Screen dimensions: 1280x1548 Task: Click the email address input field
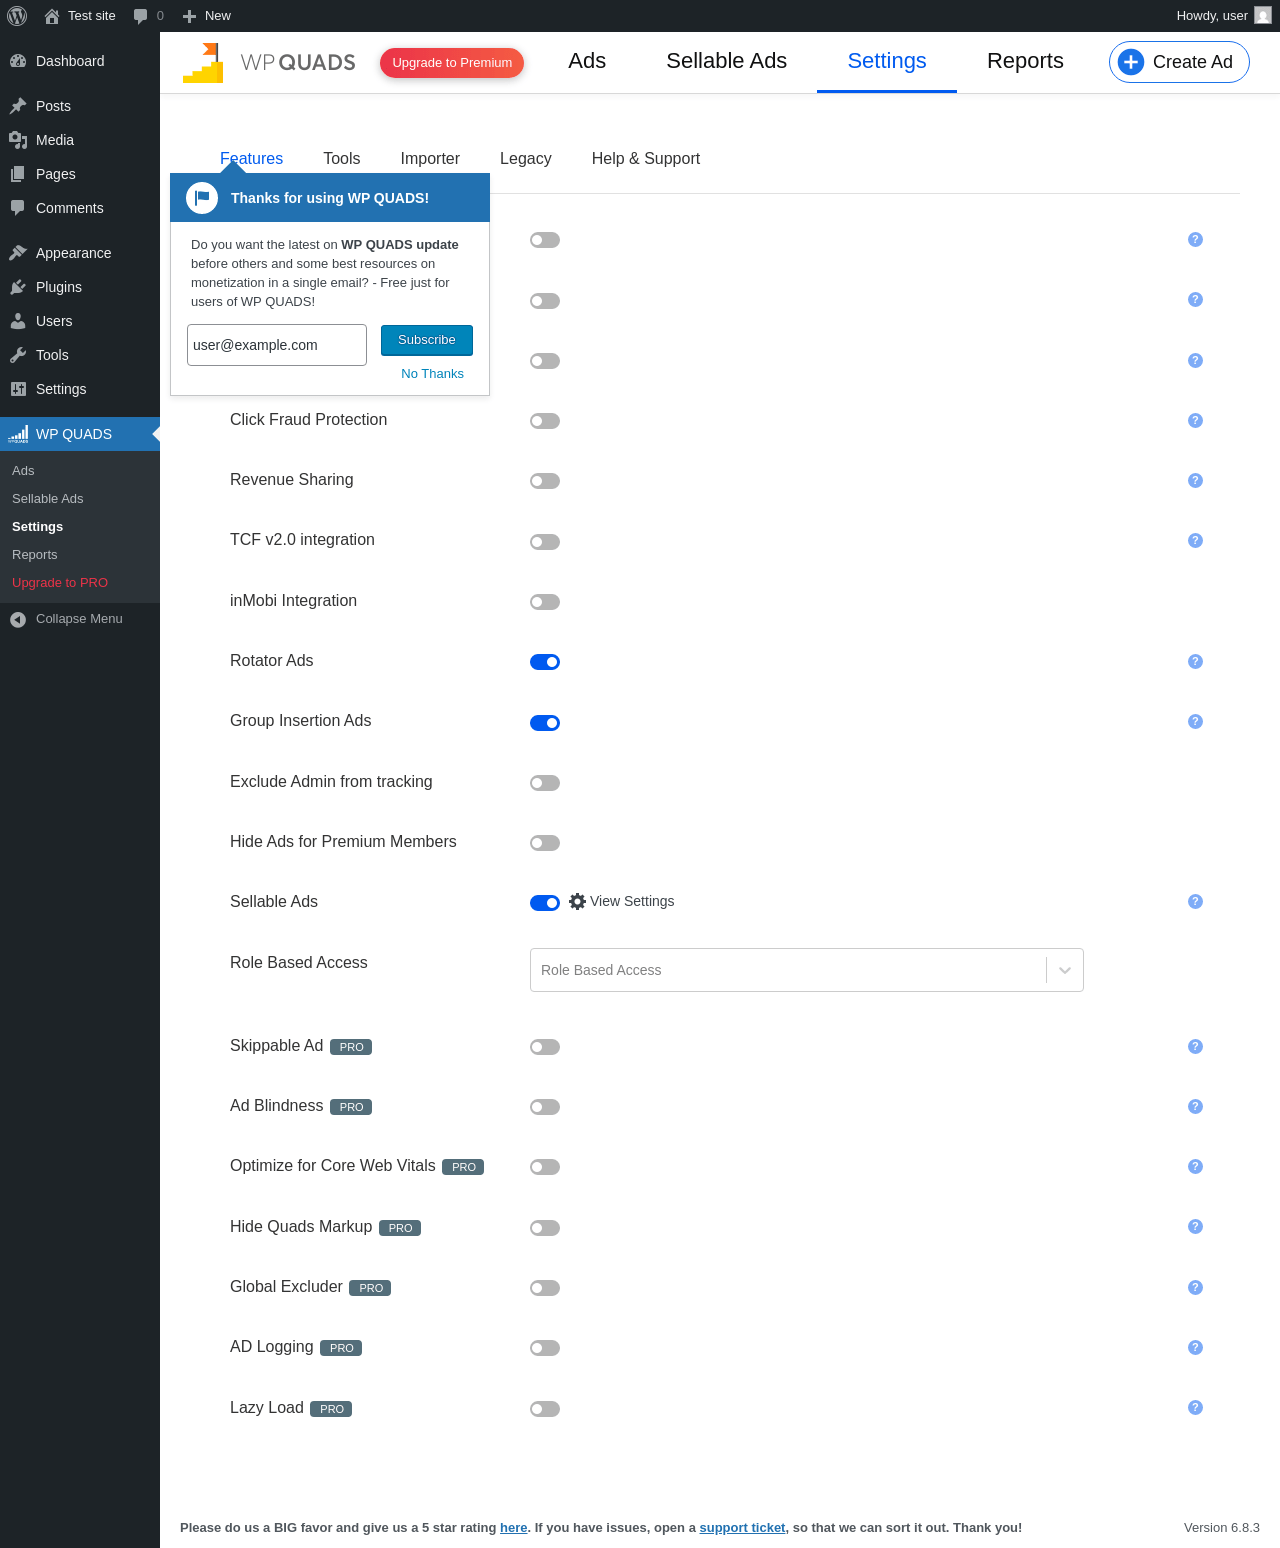coord(276,345)
